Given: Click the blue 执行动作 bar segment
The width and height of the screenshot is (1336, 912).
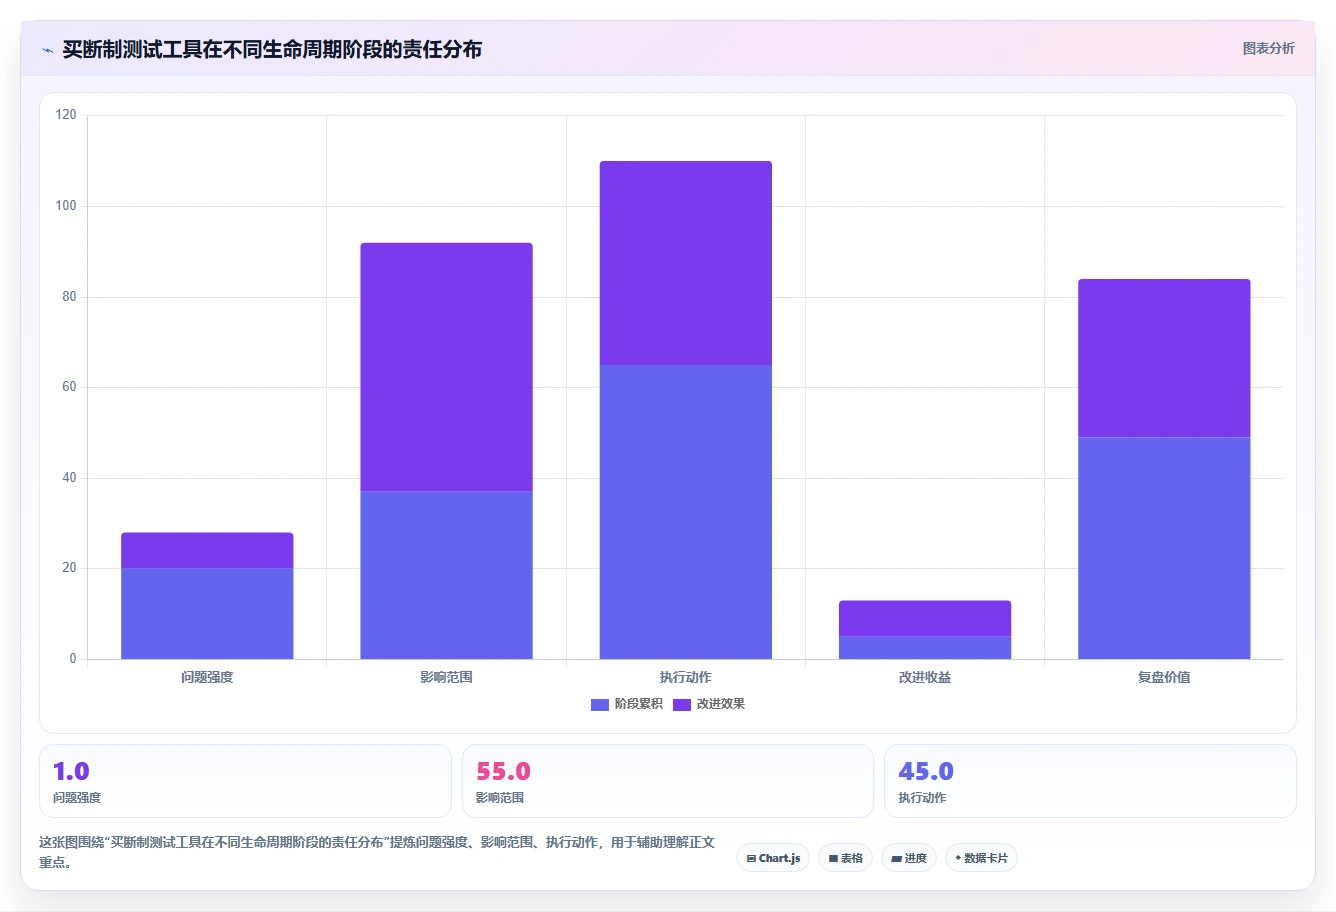Looking at the screenshot, I should (686, 512).
